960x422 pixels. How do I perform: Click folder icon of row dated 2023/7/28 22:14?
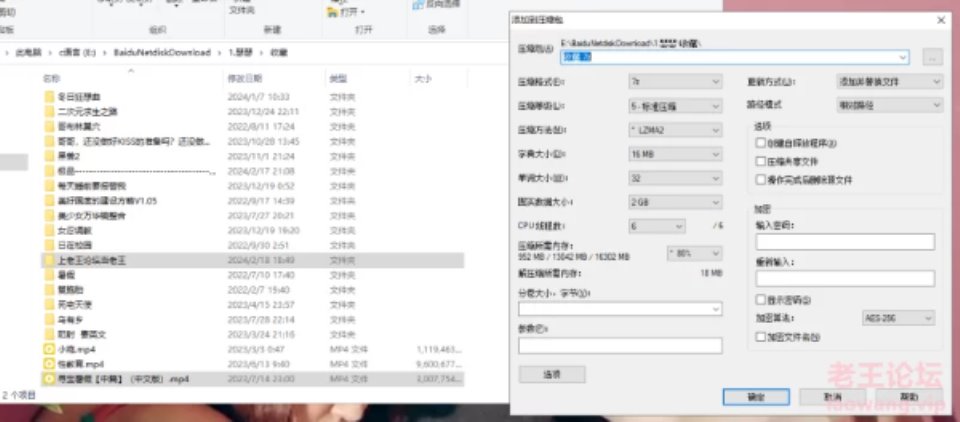[50, 320]
